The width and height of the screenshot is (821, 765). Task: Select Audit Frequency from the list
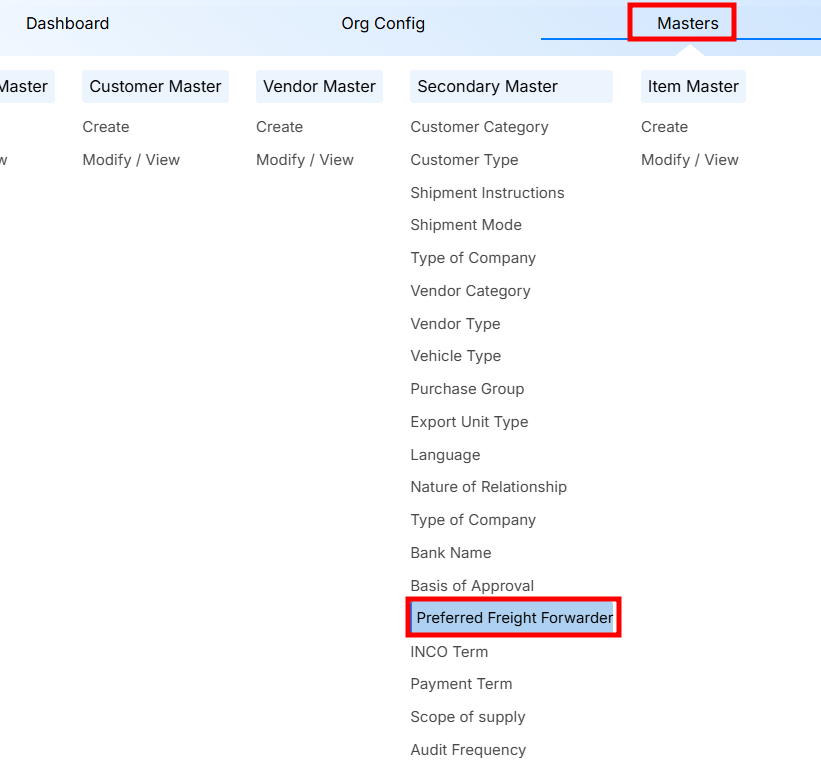coord(467,750)
